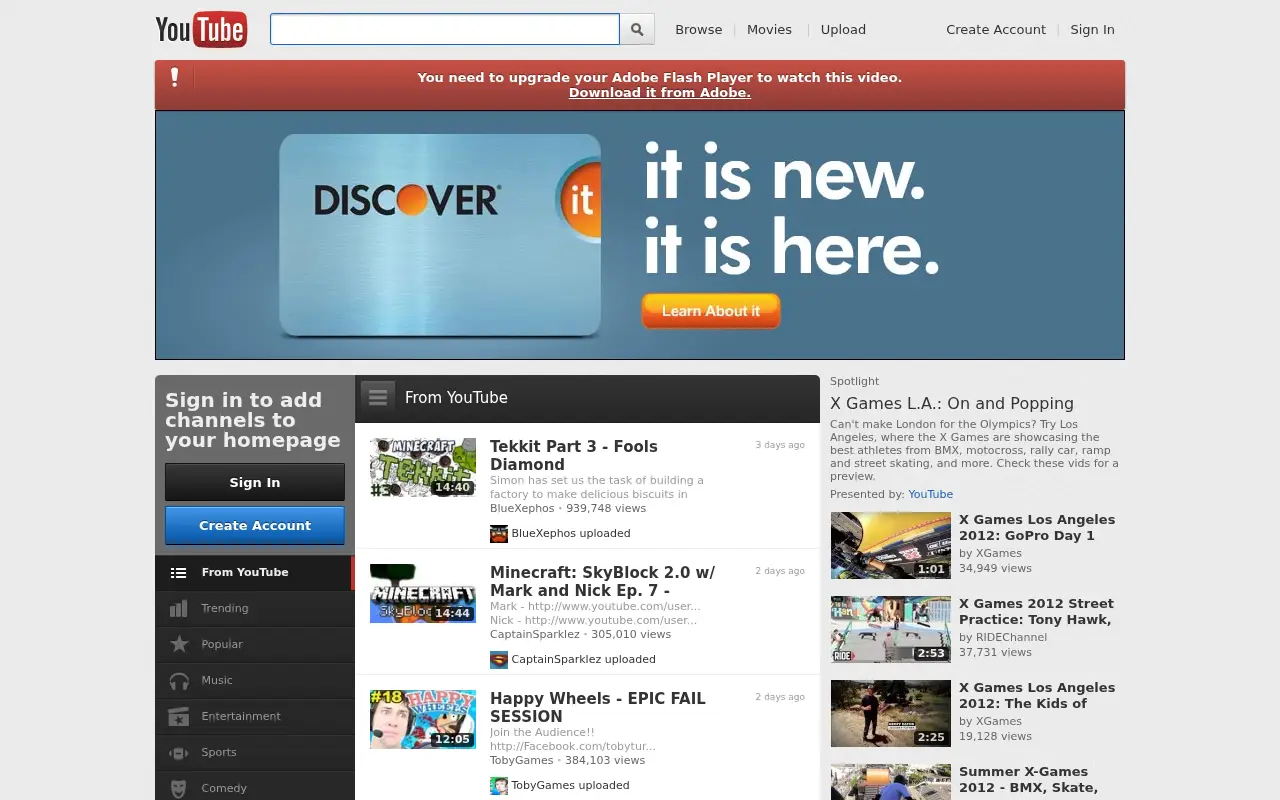Open the Tekkit Part 3 - Fools Diamond title
The width and height of the screenshot is (1280, 800).
tap(574, 455)
